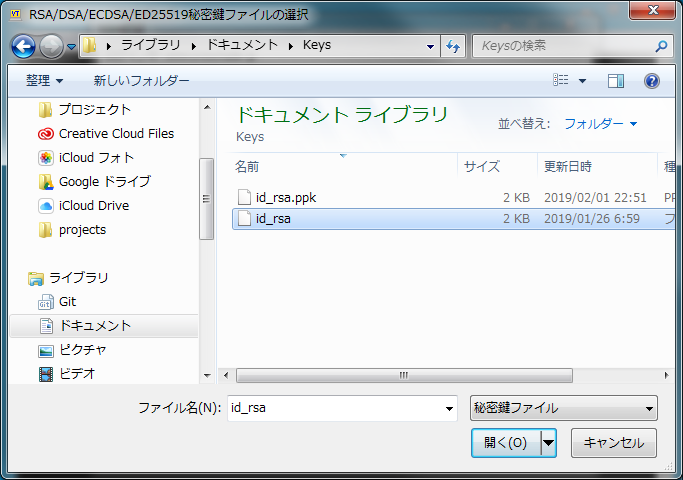683x480 pixels.
Task: Click the help question mark icon
Action: pyautogui.click(x=651, y=81)
